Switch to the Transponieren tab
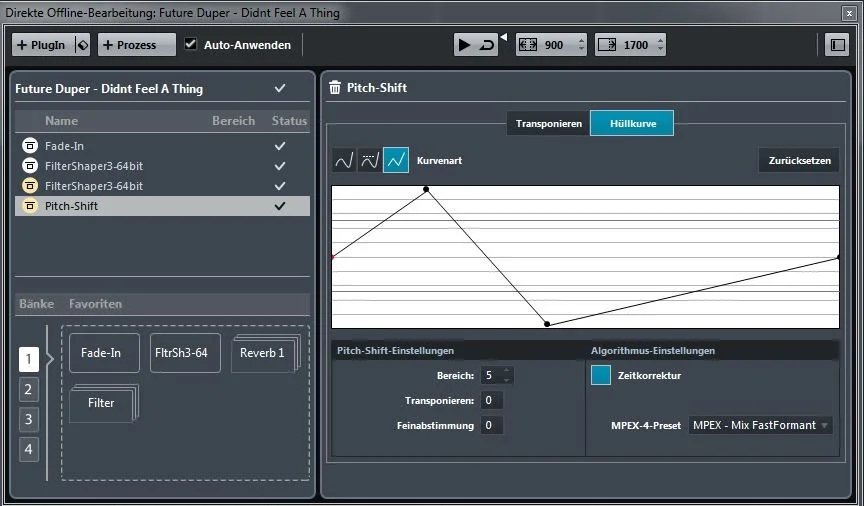The height and width of the screenshot is (506, 864). coord(548,123)
